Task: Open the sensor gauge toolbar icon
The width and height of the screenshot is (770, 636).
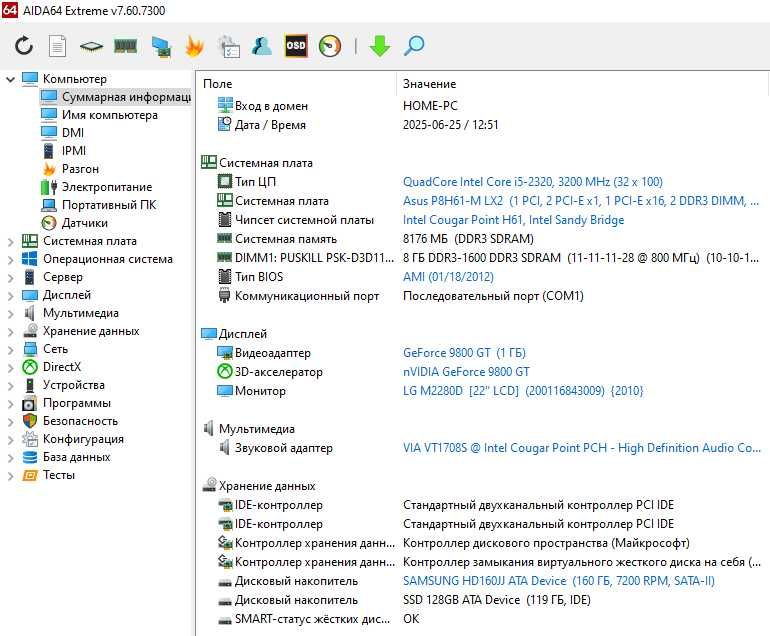Action: coord(330,46)
